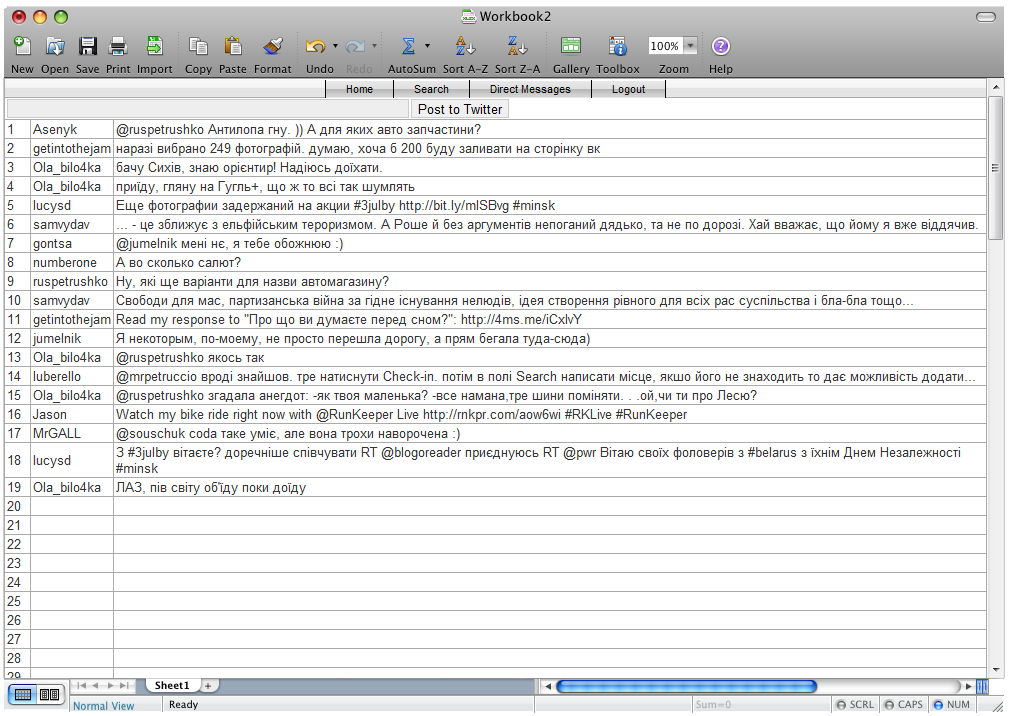Viewport: 1011px width, 716px height.
Task: Expand the AutoSum functions dropdown arrow
Action: click(427, 46)
